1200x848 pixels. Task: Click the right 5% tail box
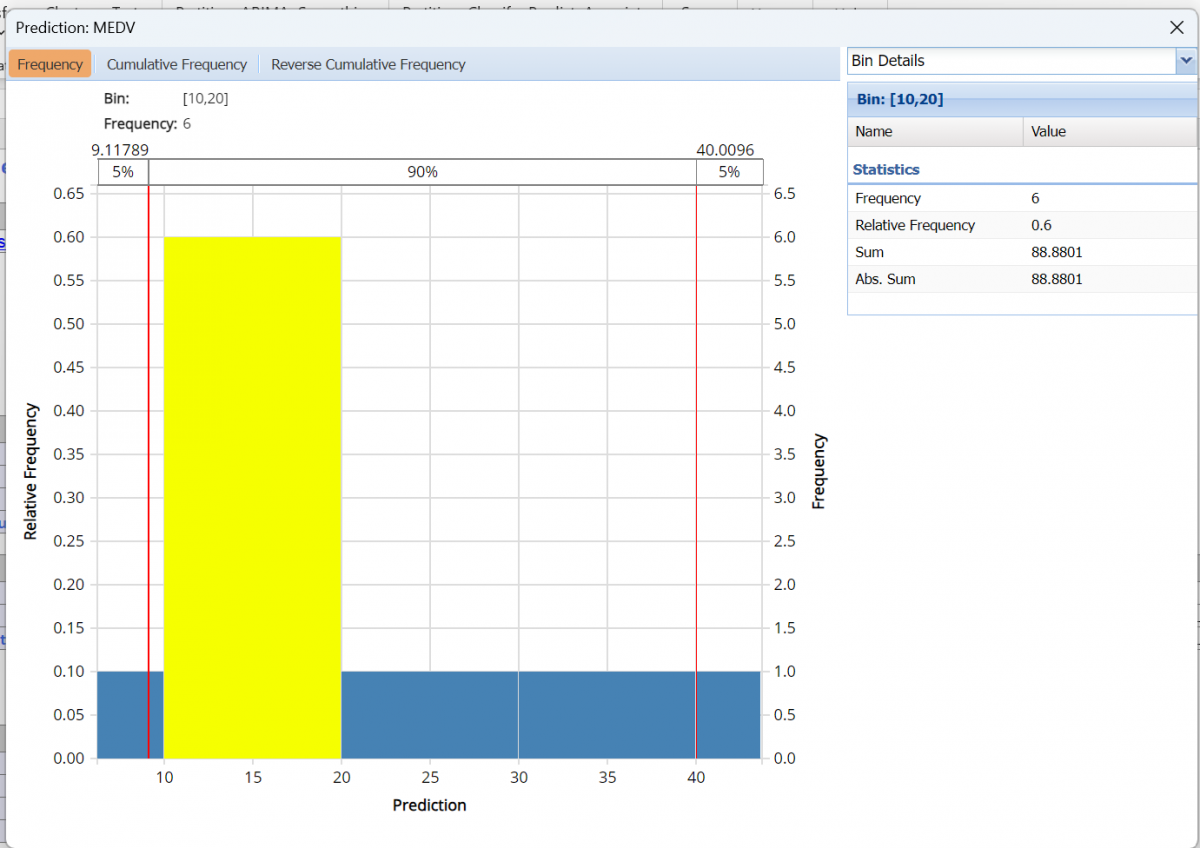pos(729,172)
